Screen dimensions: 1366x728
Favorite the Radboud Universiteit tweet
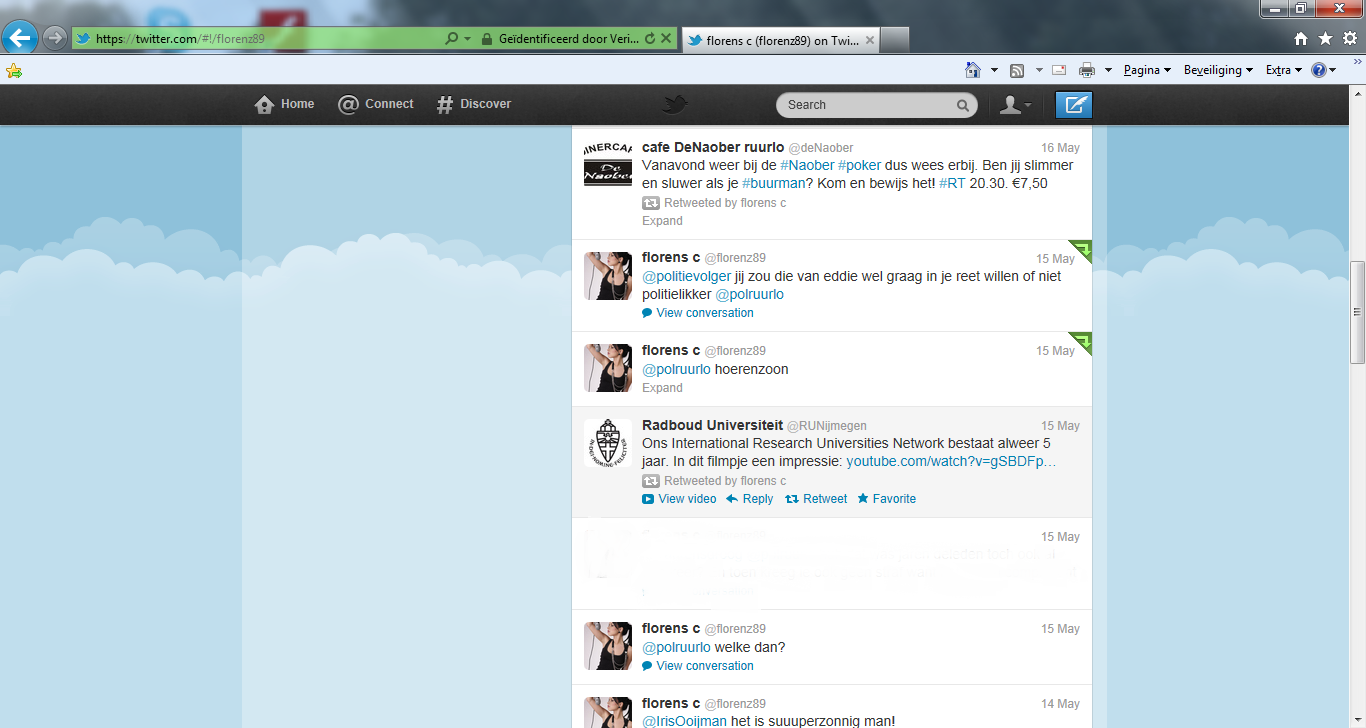(886, 499)
